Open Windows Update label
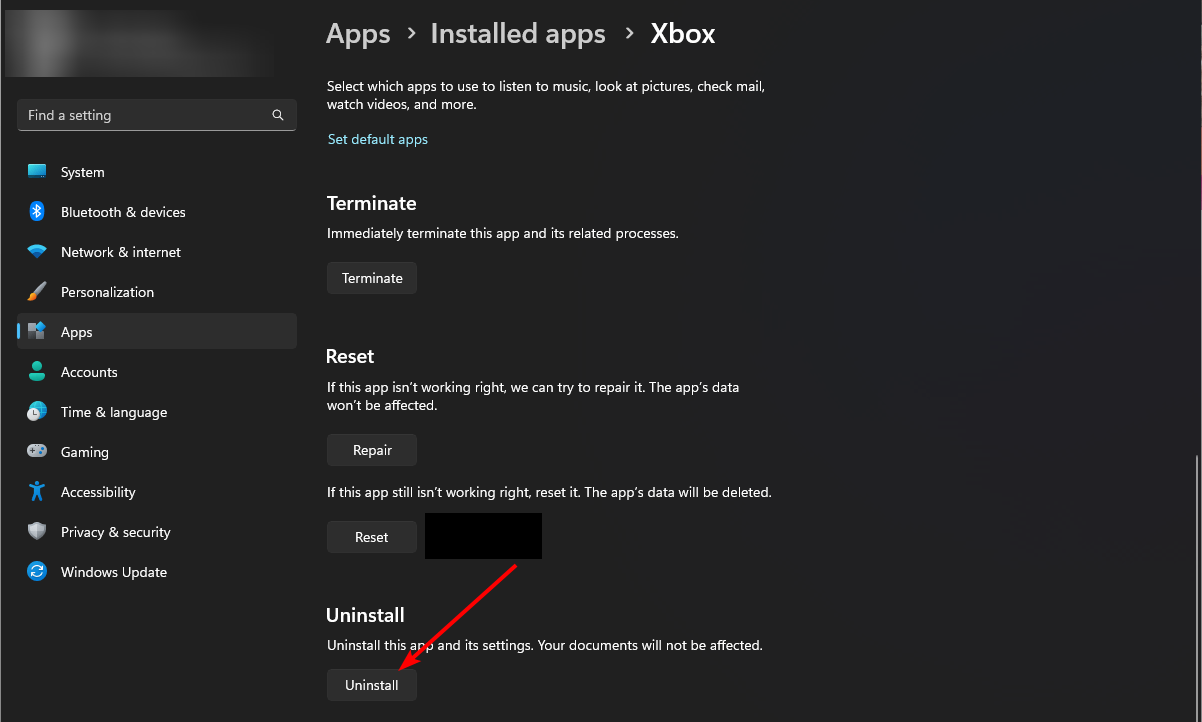The height and width of the screenshot is (722, 1202). 113,572
